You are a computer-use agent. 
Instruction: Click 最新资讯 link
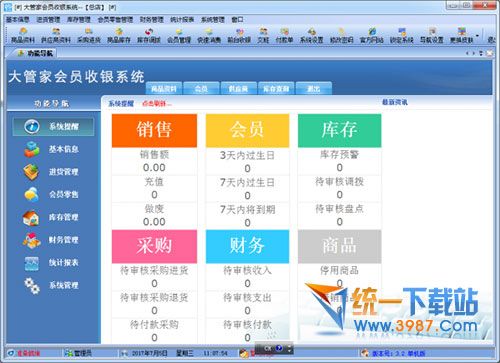[395, 102]
